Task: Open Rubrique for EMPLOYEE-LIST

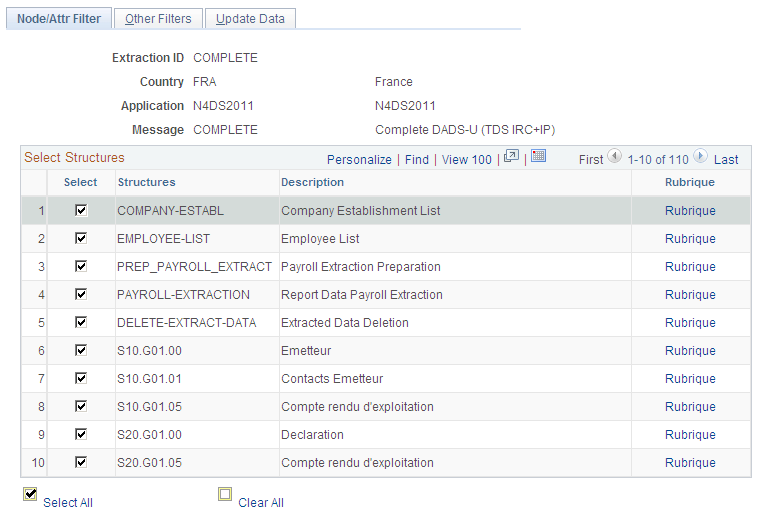Action: [690, 239]
